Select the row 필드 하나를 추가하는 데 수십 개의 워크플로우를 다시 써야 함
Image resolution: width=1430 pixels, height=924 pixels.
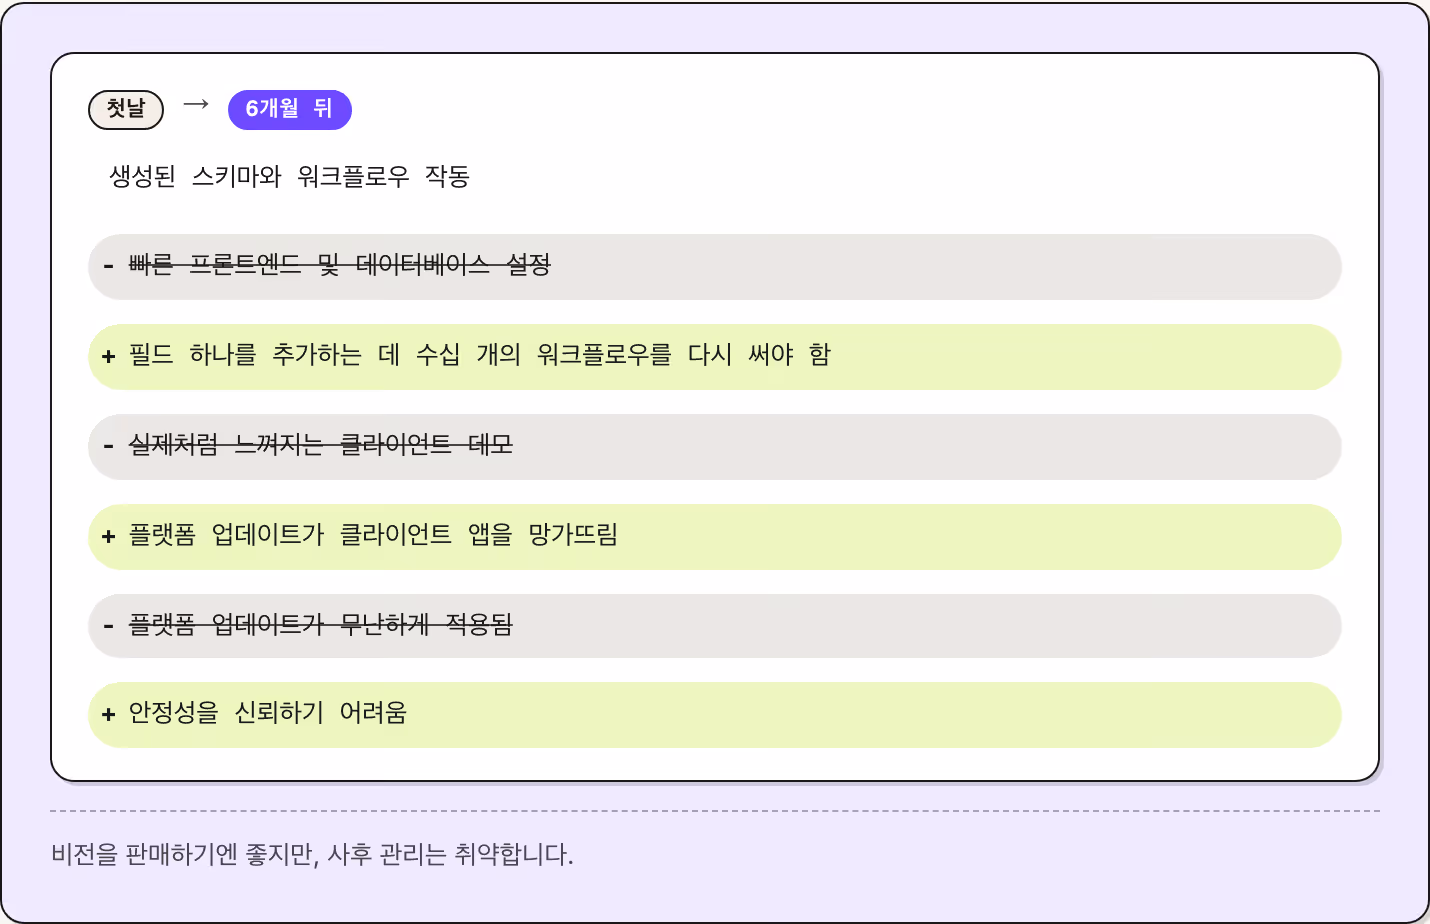(x=714, y=357)
